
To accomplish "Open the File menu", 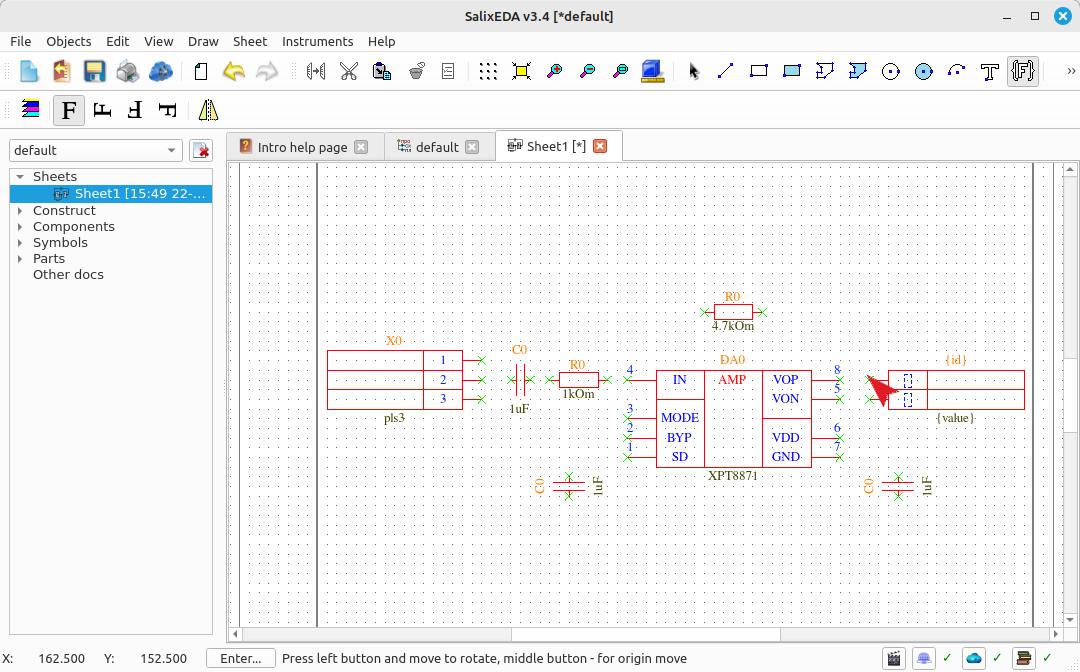I will click(x=21, y=41).
